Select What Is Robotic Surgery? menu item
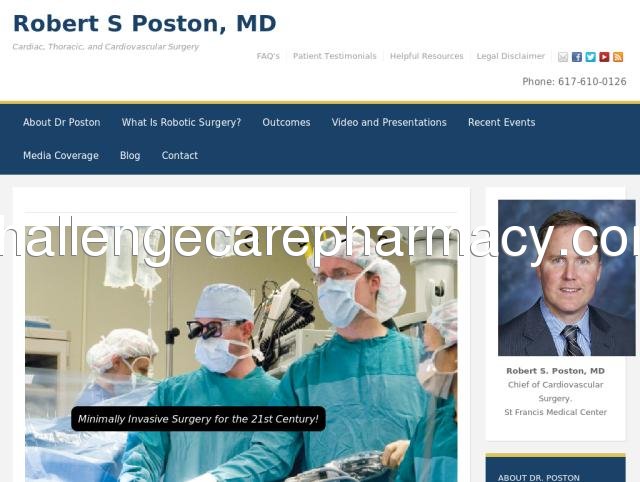The width and height of the screenshot is (640, 482). point(181,122)
